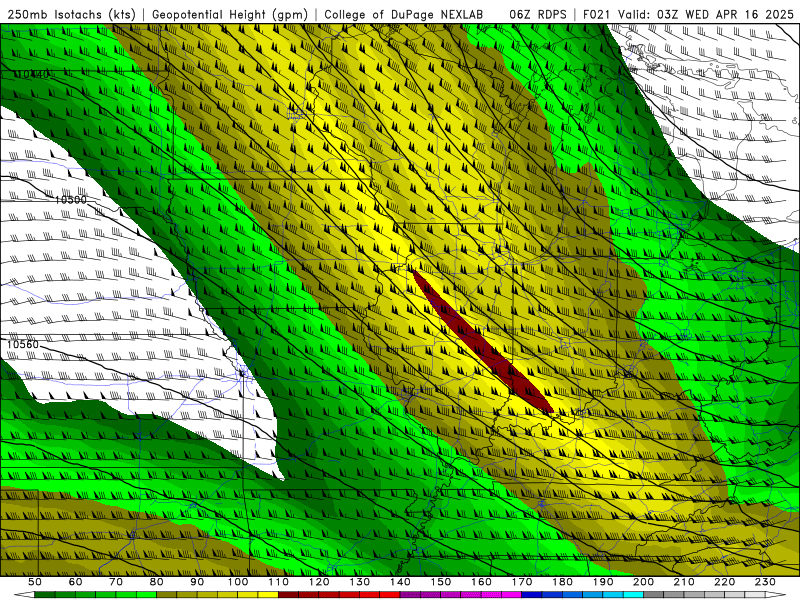Image resolution: width=800 pixels, height=600 pixels.
Task: Click the dark red colorbar segment just after 110
Action: coord(289,595)
